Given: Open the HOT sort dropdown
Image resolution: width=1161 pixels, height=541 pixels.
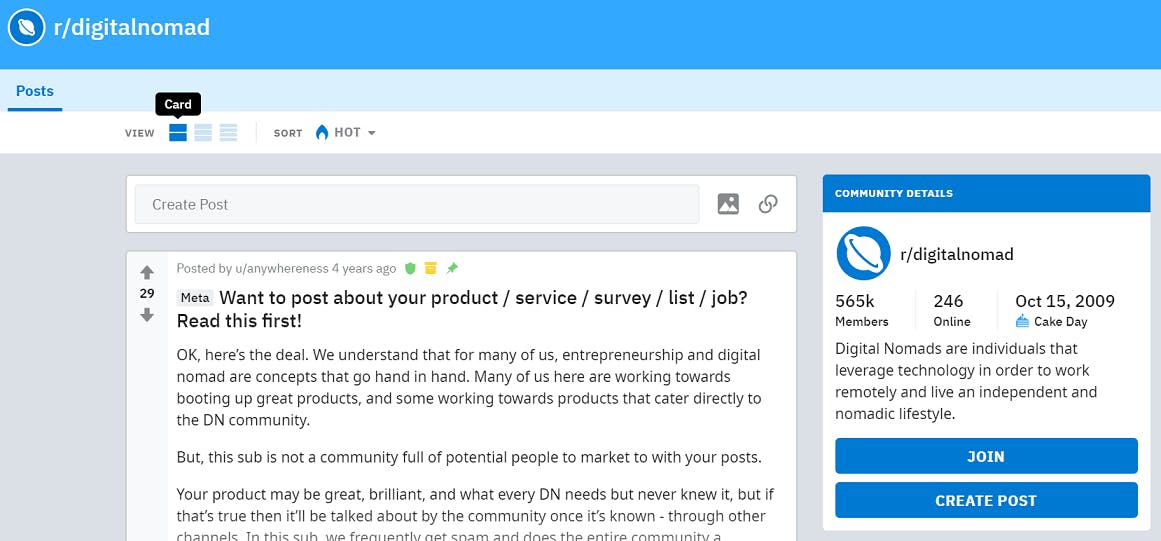Looking at the screenshot, I should click(346, 132).
